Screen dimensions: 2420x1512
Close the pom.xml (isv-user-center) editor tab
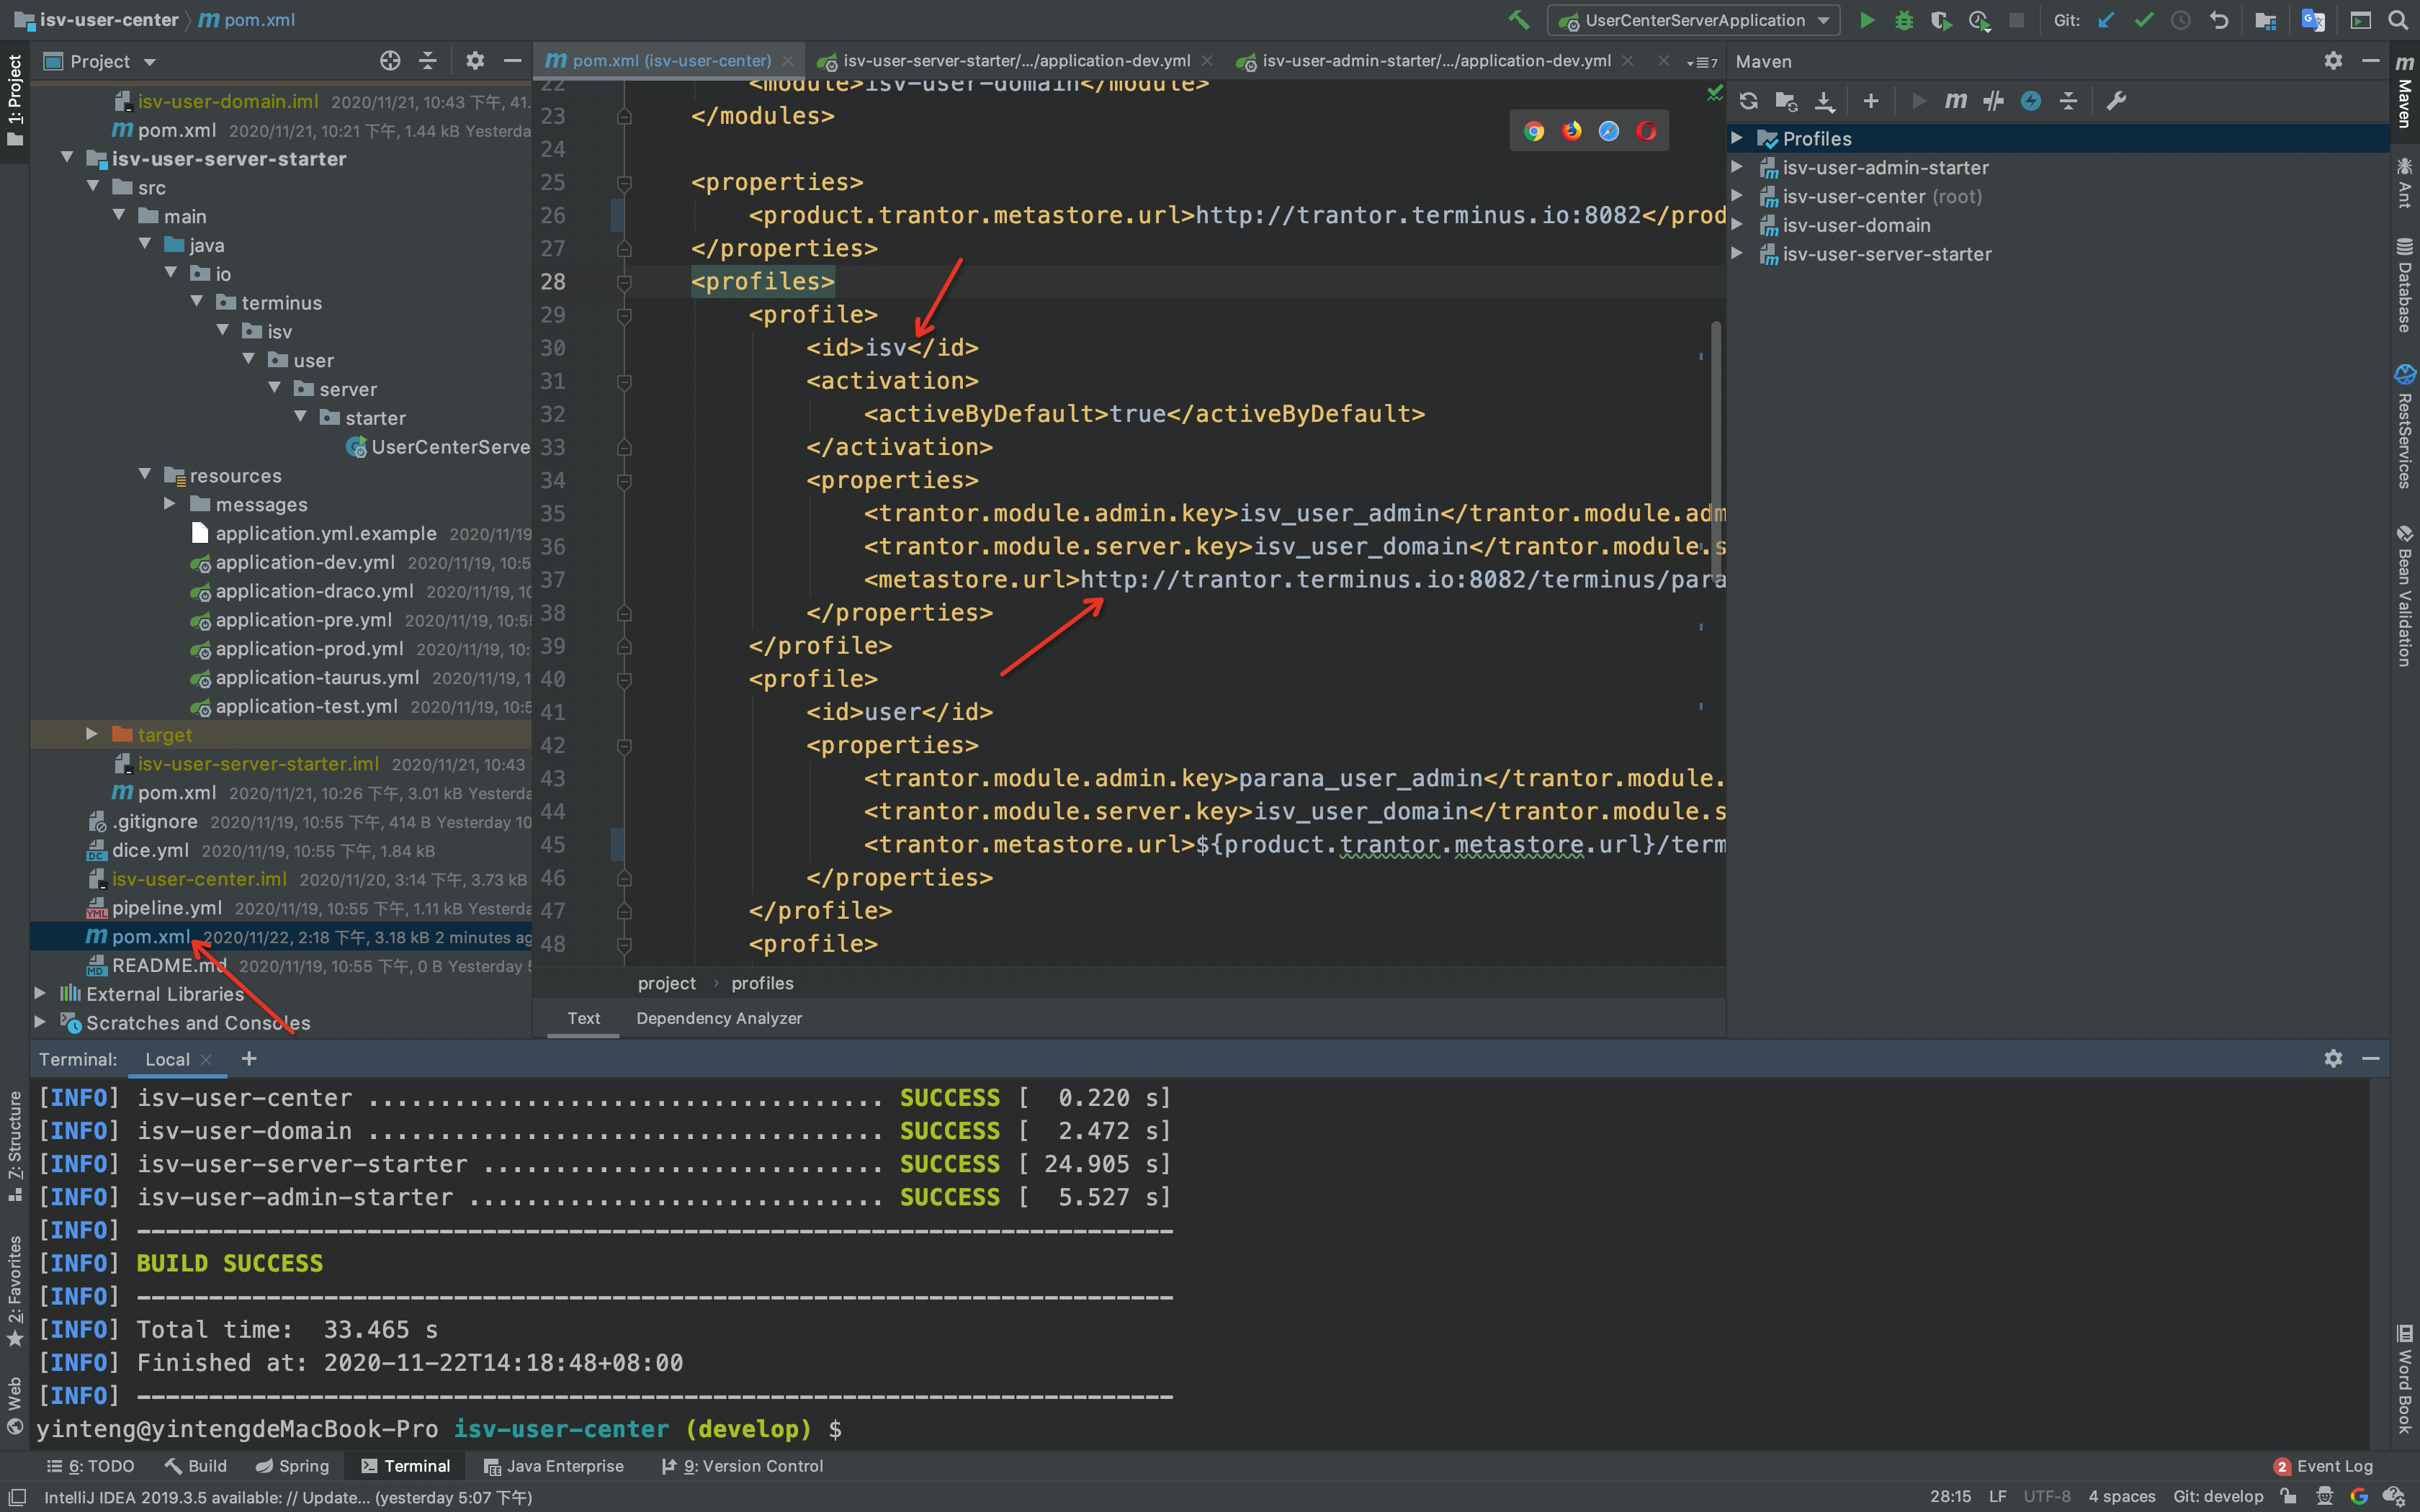788,61
